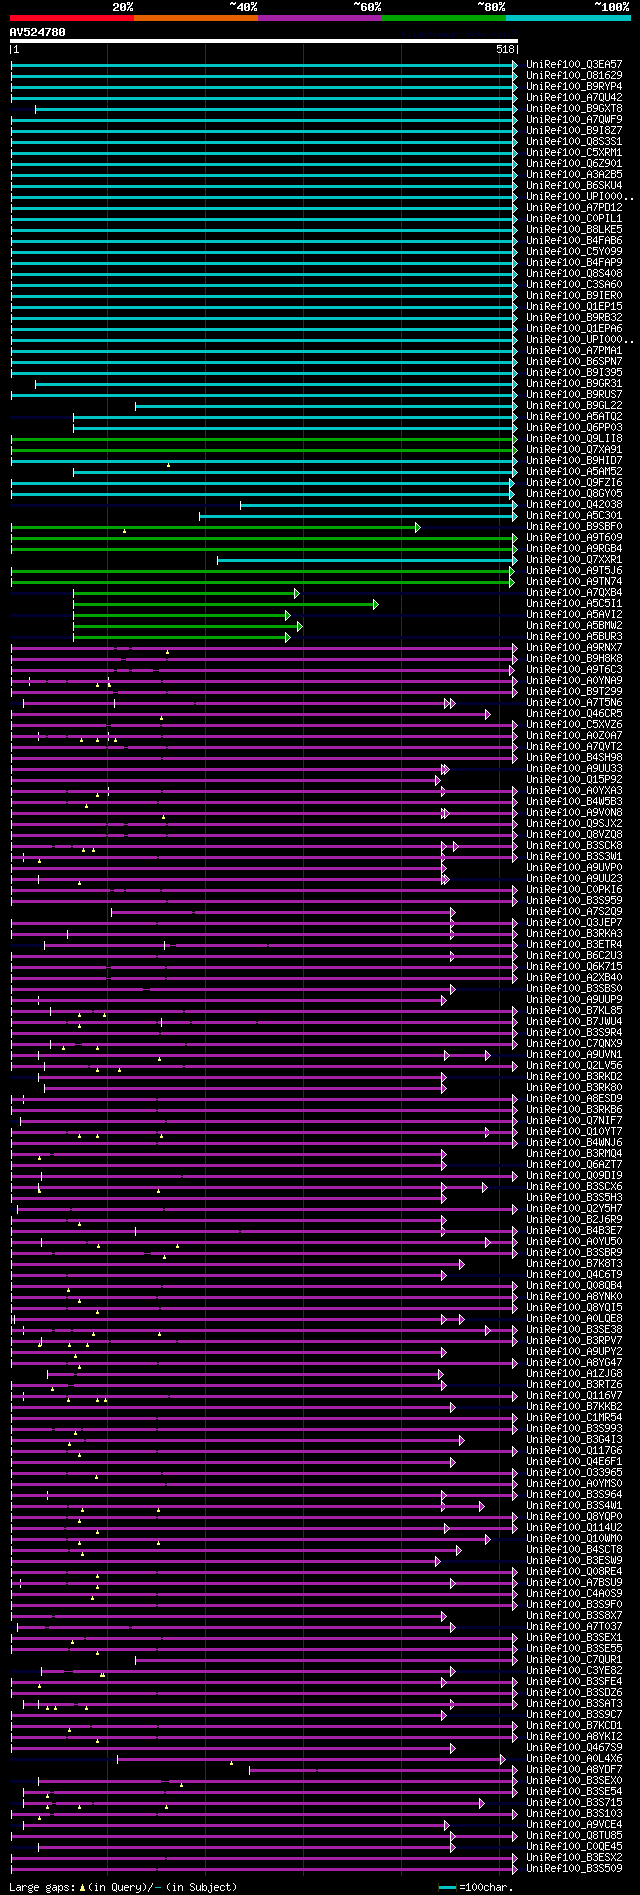Image resolution: width=640 pixels, height=1895 pixels.
Task: Click the UniRef100_Q9LII8 label
Action: click(574, 439)
